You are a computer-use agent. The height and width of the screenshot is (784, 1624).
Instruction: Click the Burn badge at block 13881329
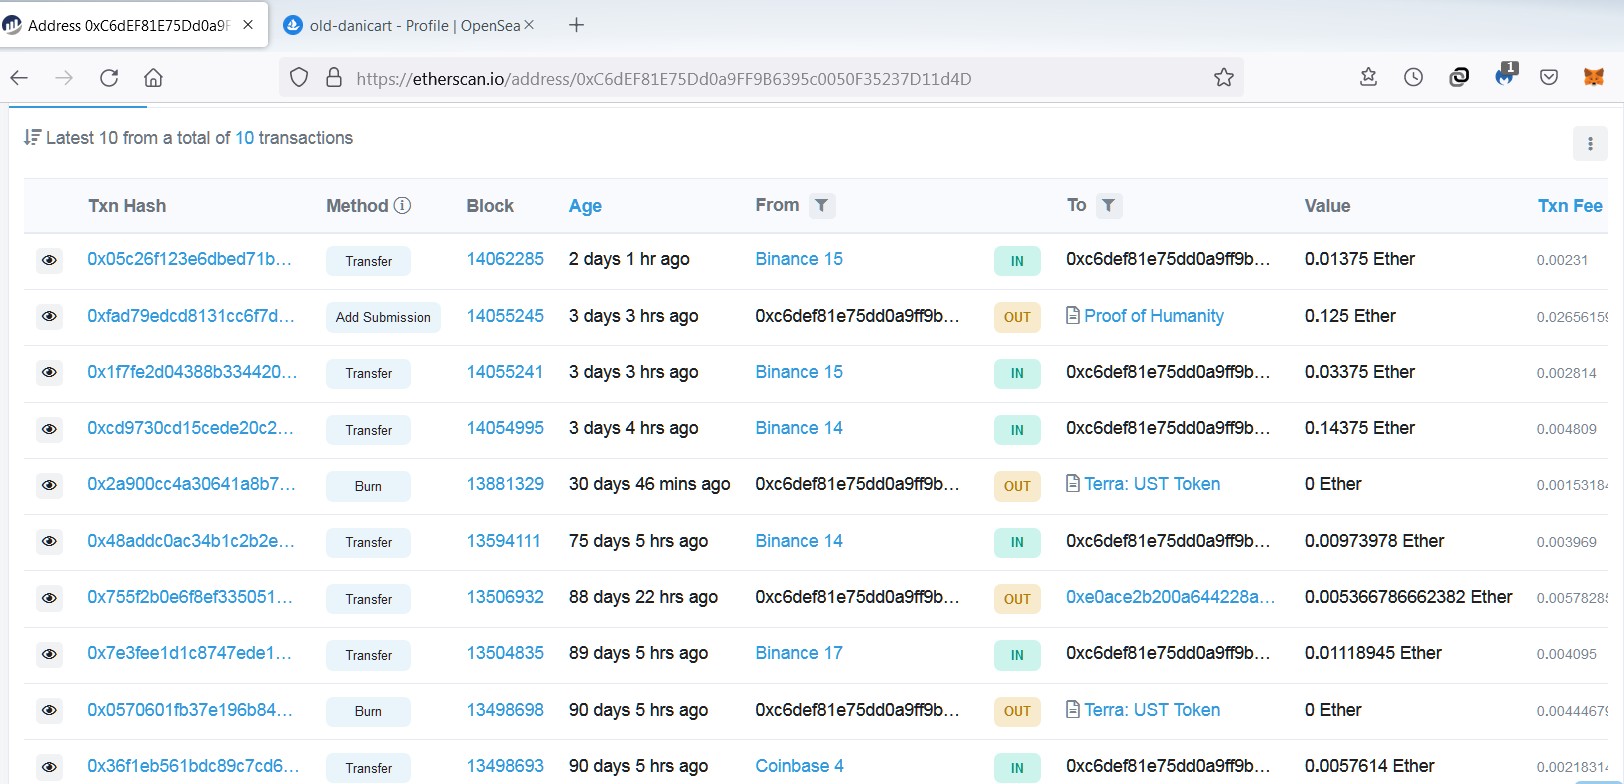(x=368, y=486)
